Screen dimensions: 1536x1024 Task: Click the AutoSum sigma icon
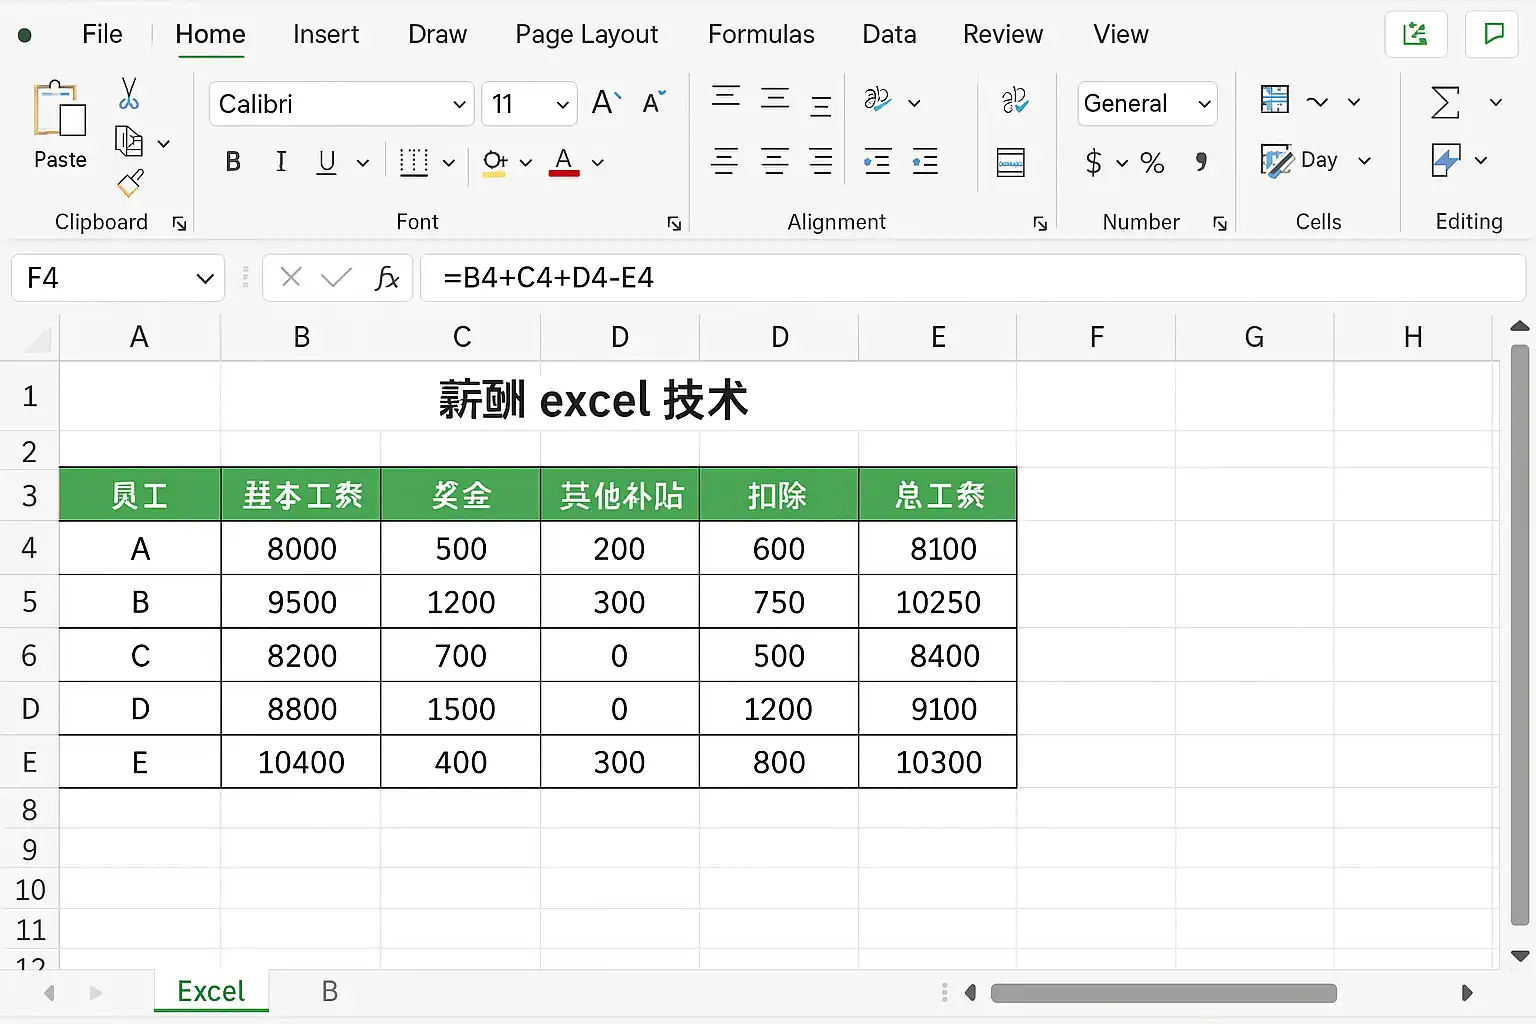[x=1445, y=102]
